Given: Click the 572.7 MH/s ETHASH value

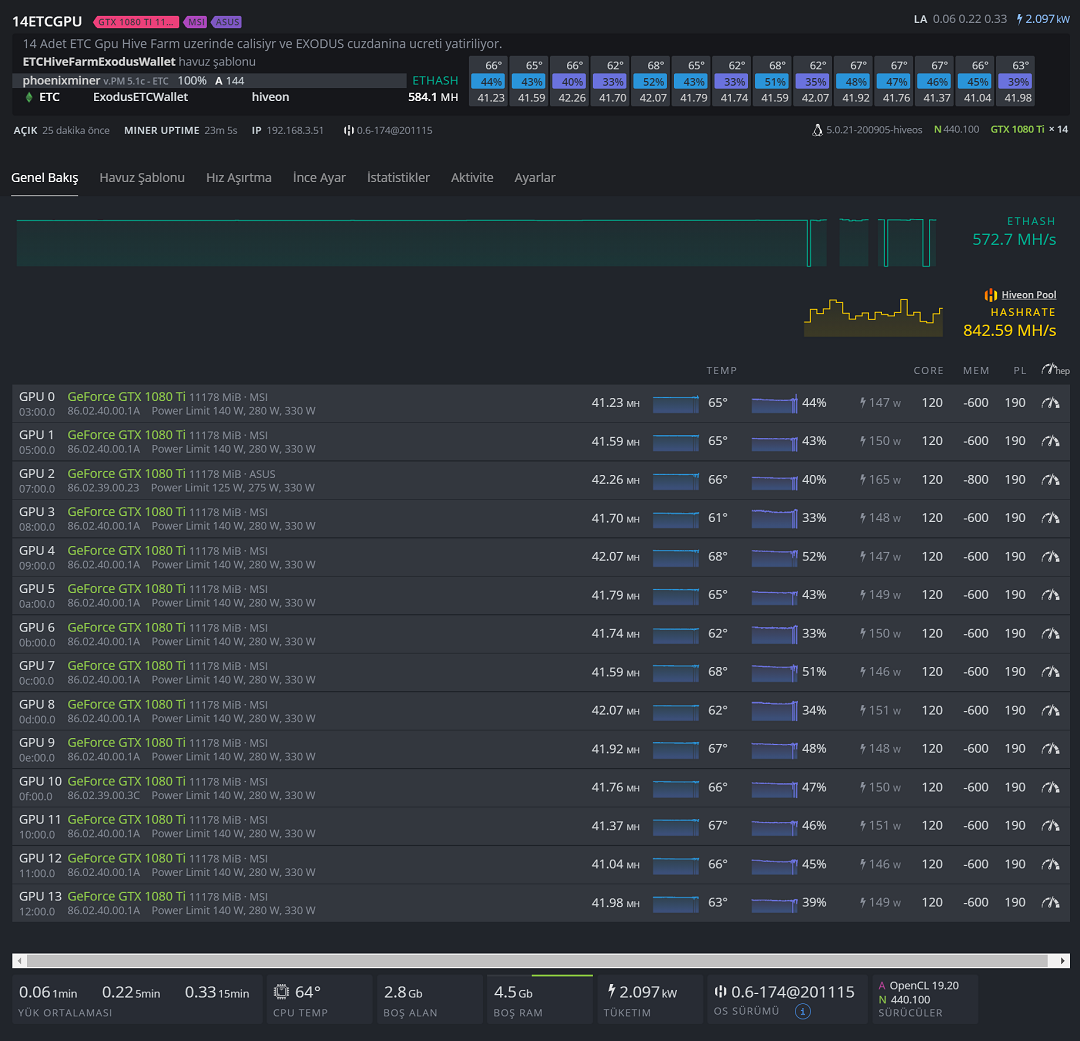Looking at the screenshot, I should point(1014,240).
